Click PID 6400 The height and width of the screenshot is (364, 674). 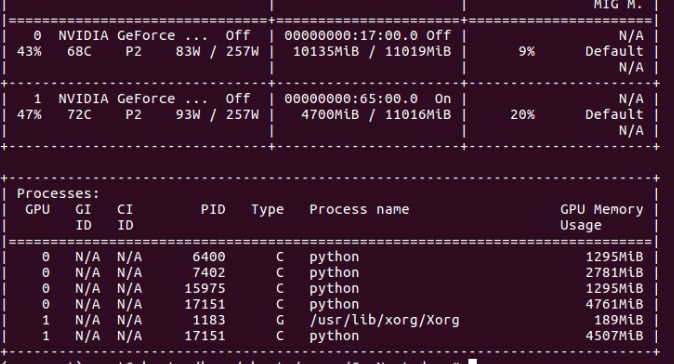point(208,257)
